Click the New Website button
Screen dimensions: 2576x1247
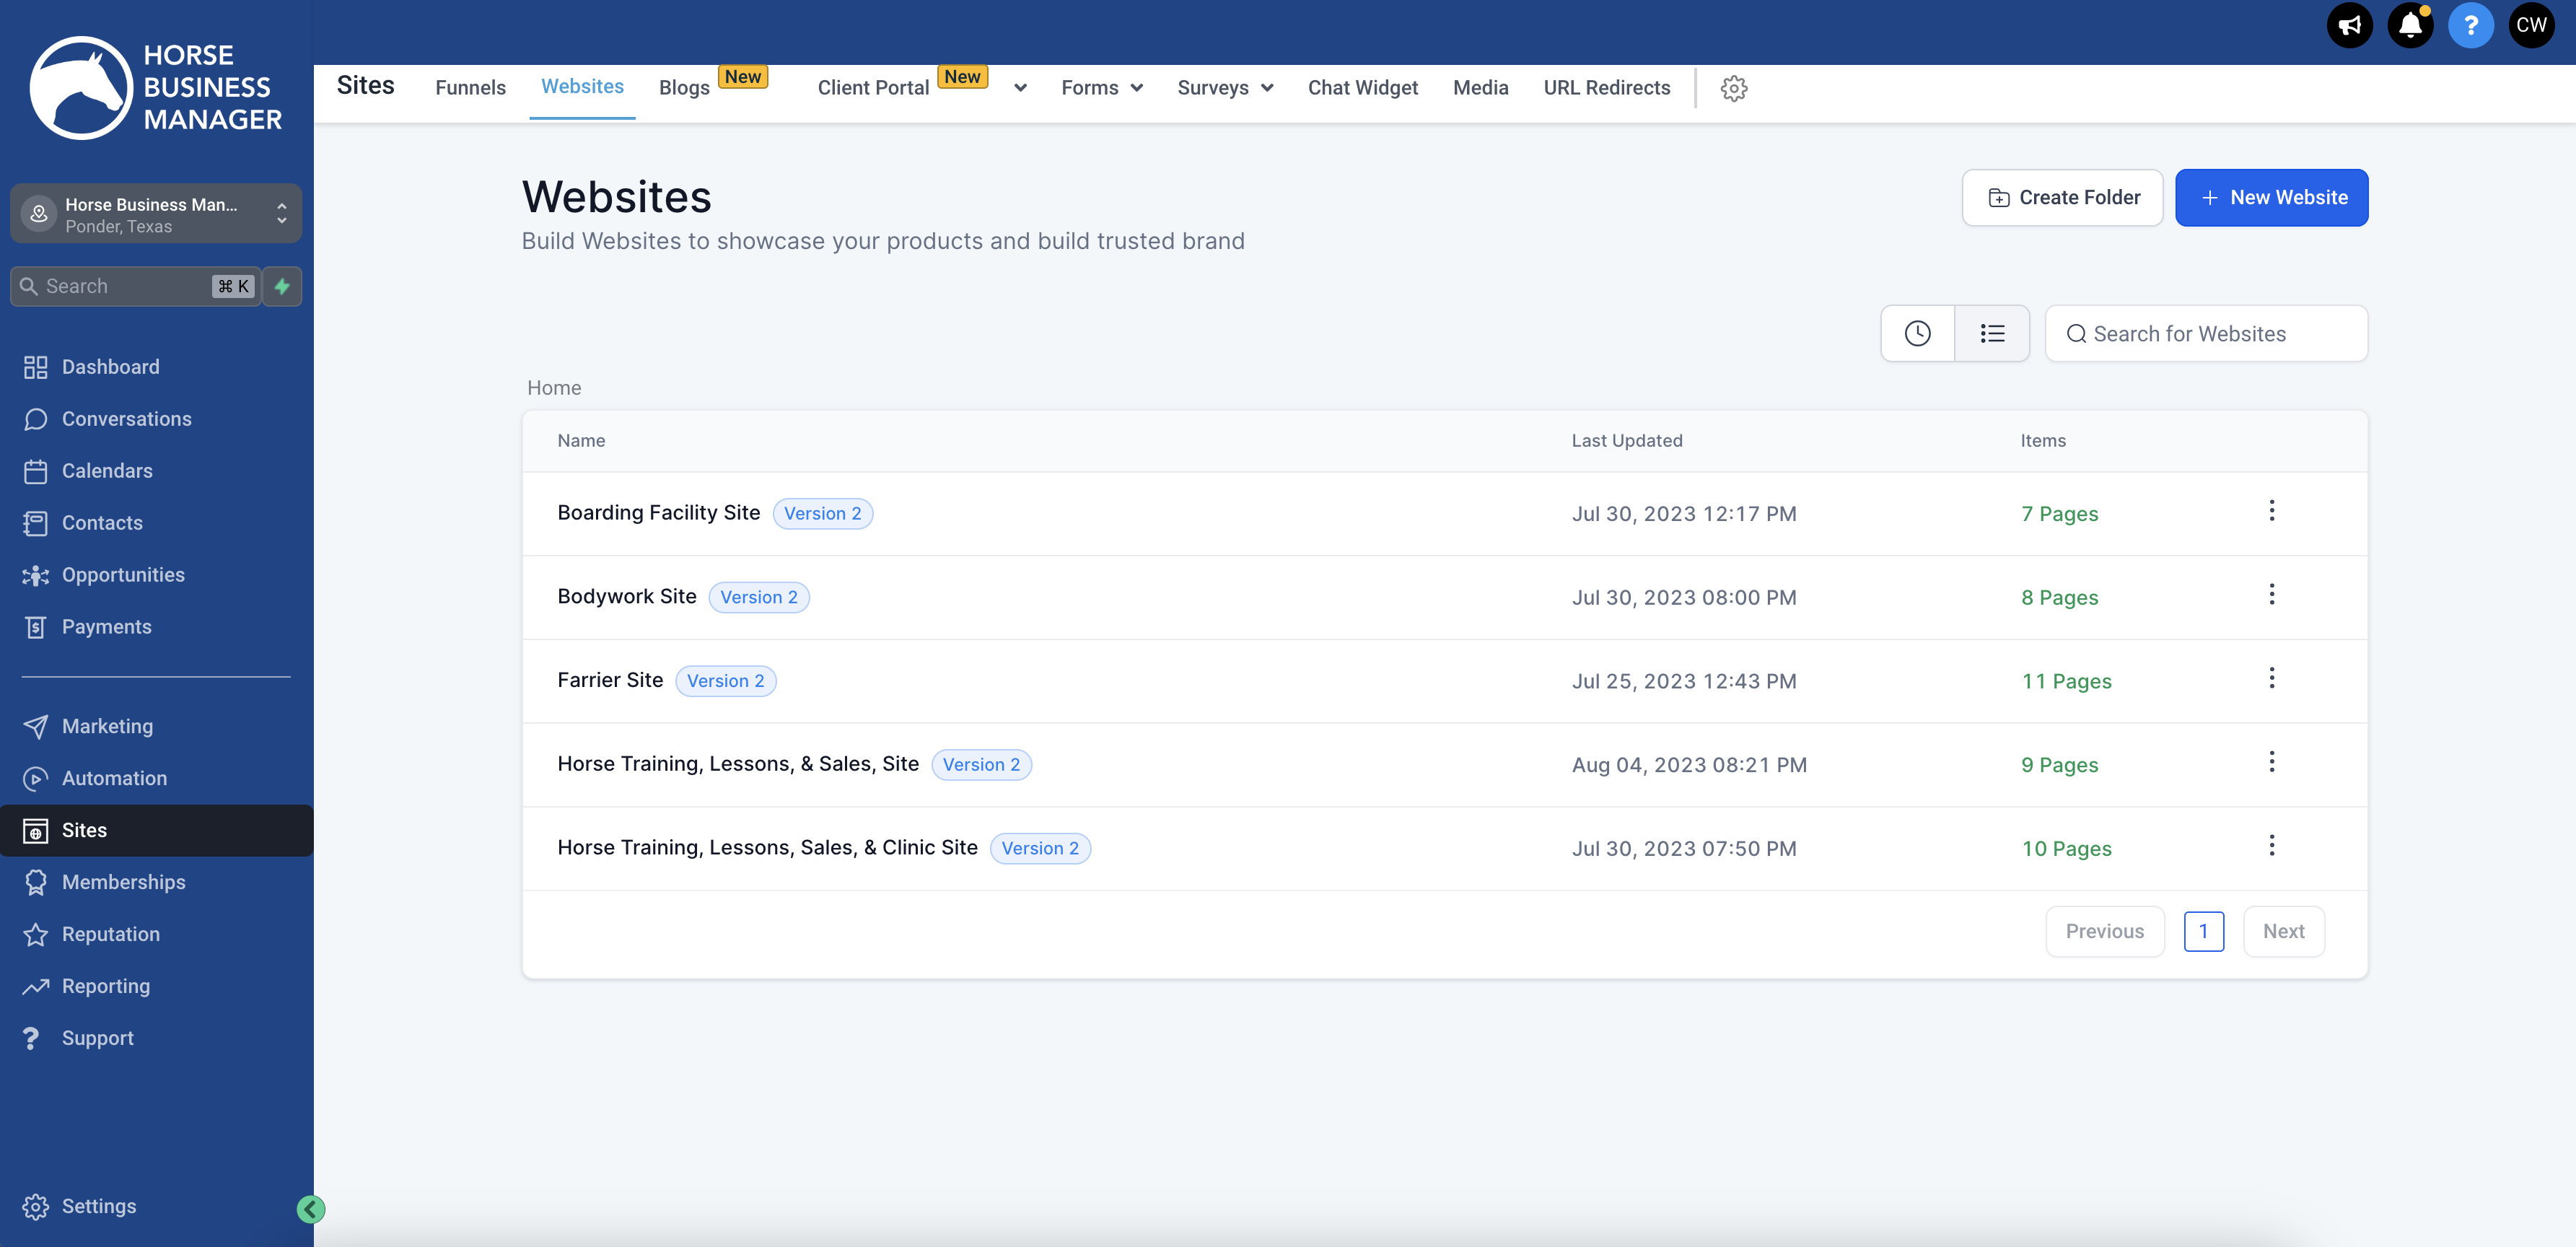click(x=2271, y=197)
